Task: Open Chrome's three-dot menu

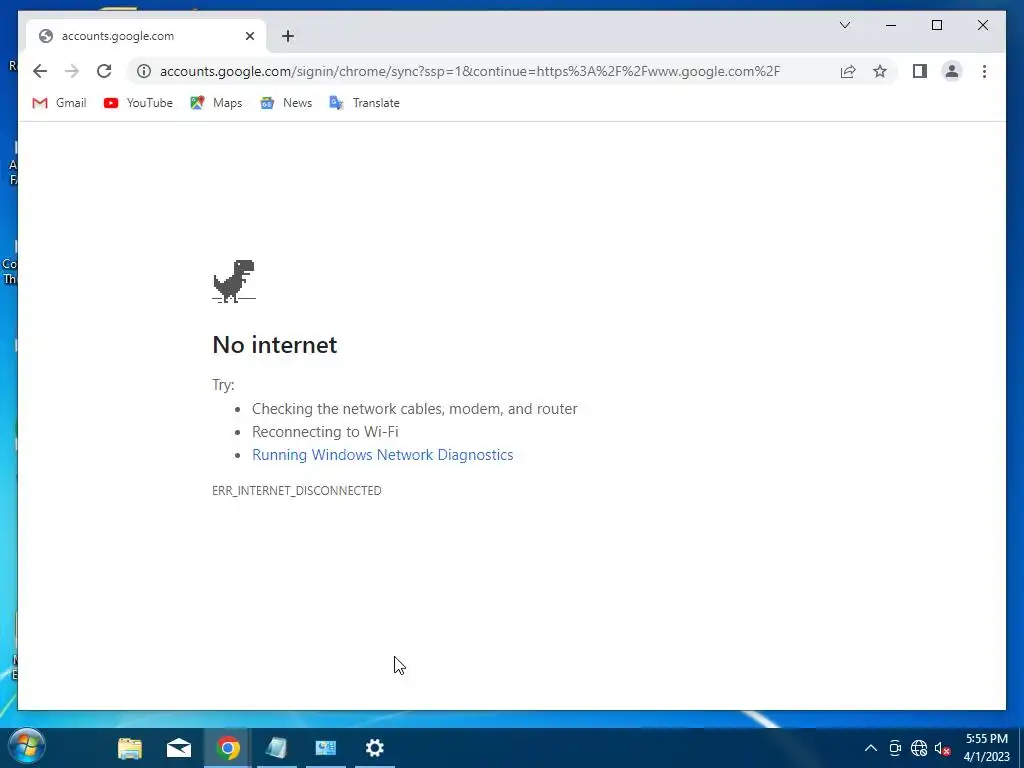Action: pos(984,71)
